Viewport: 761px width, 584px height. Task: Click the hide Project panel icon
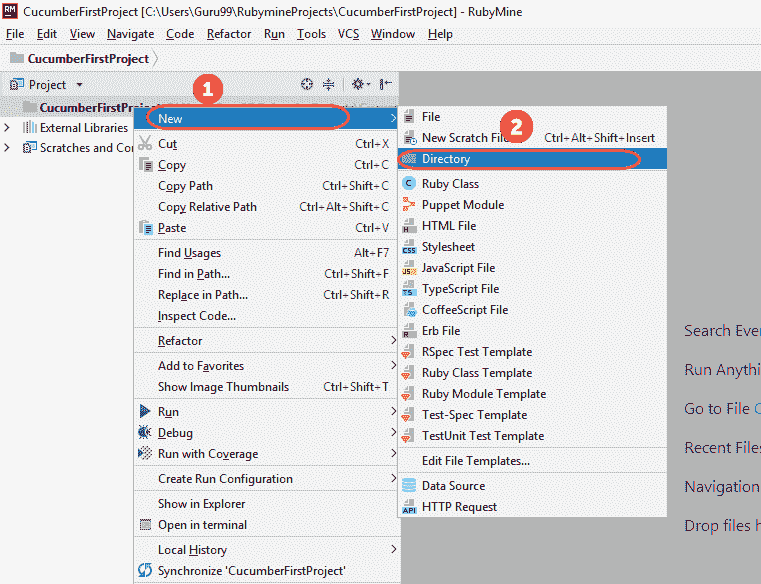[x=385, y=84]
